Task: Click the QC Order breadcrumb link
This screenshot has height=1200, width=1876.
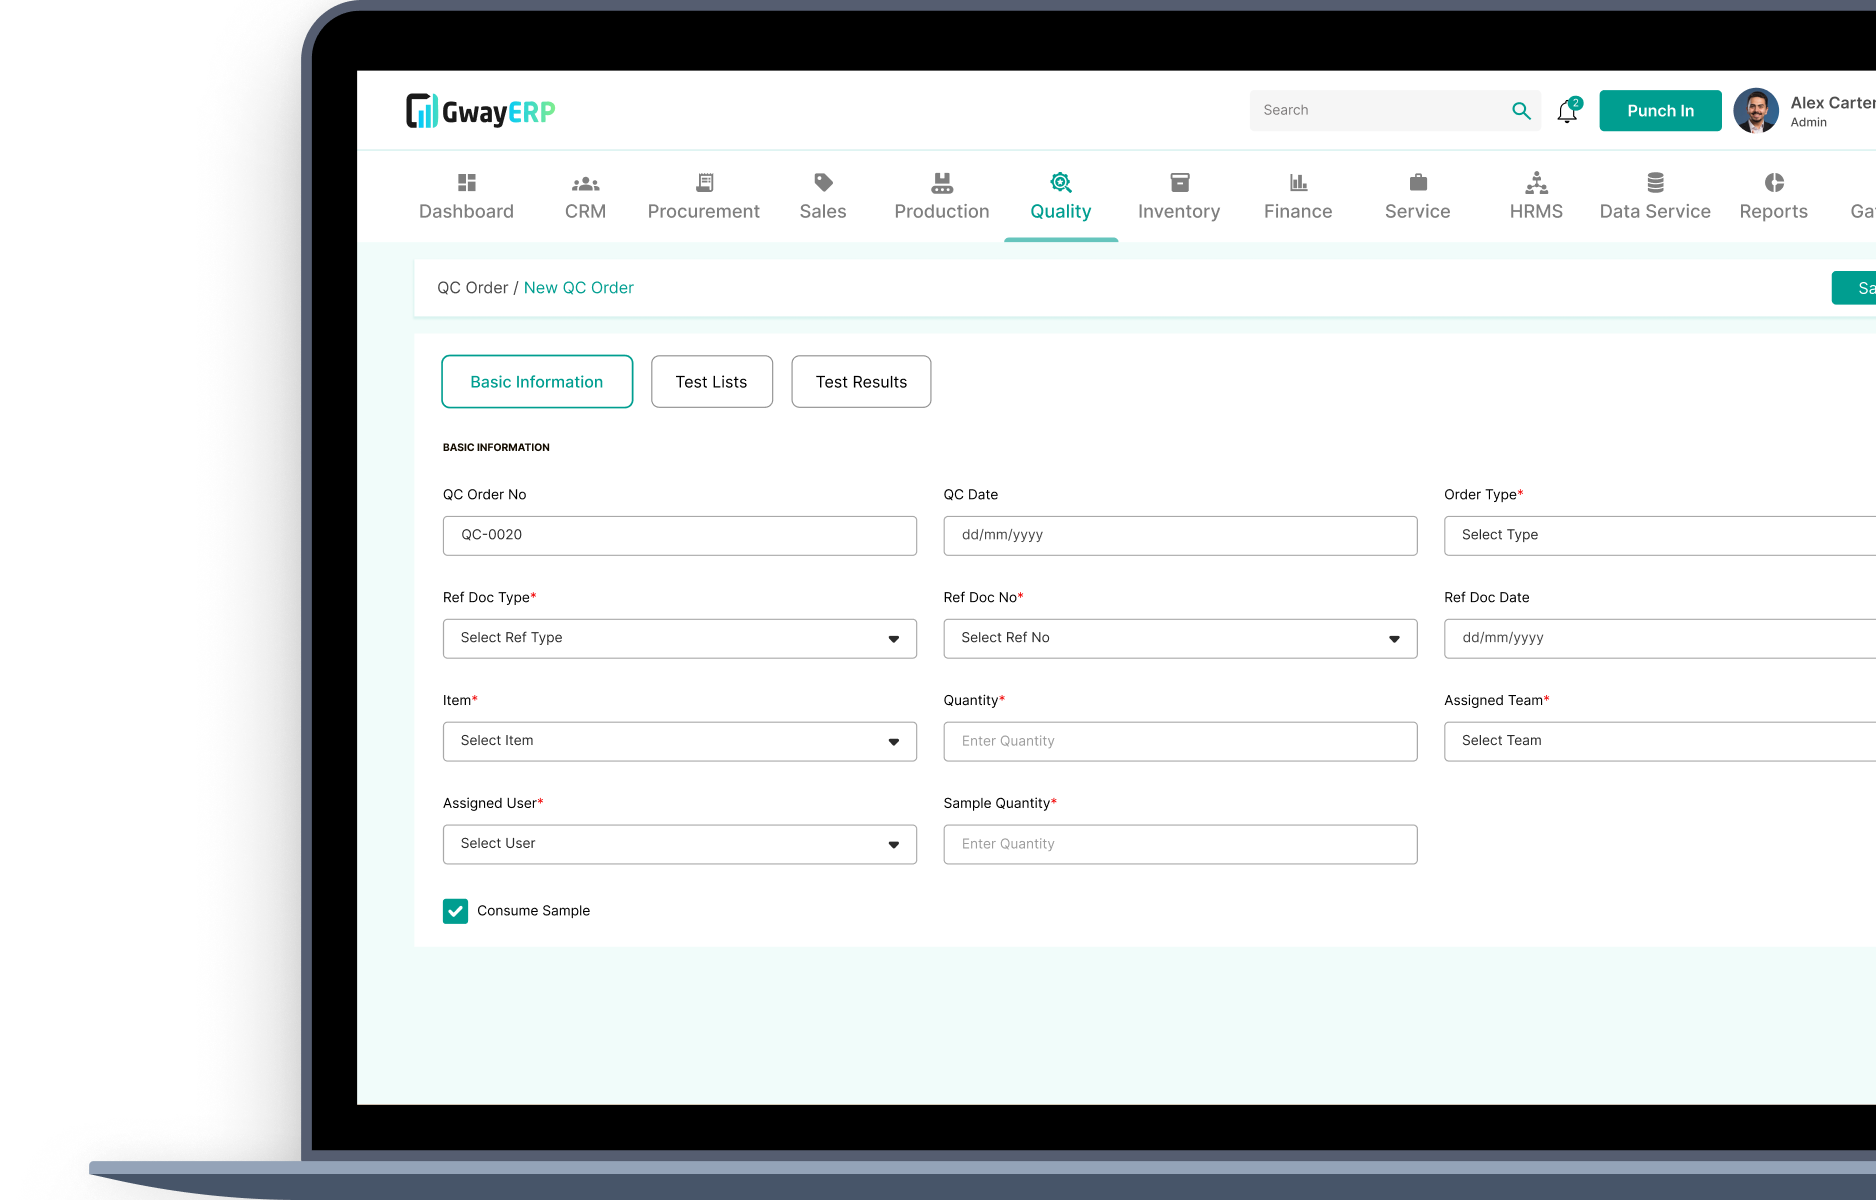Action: coord(472,288)
